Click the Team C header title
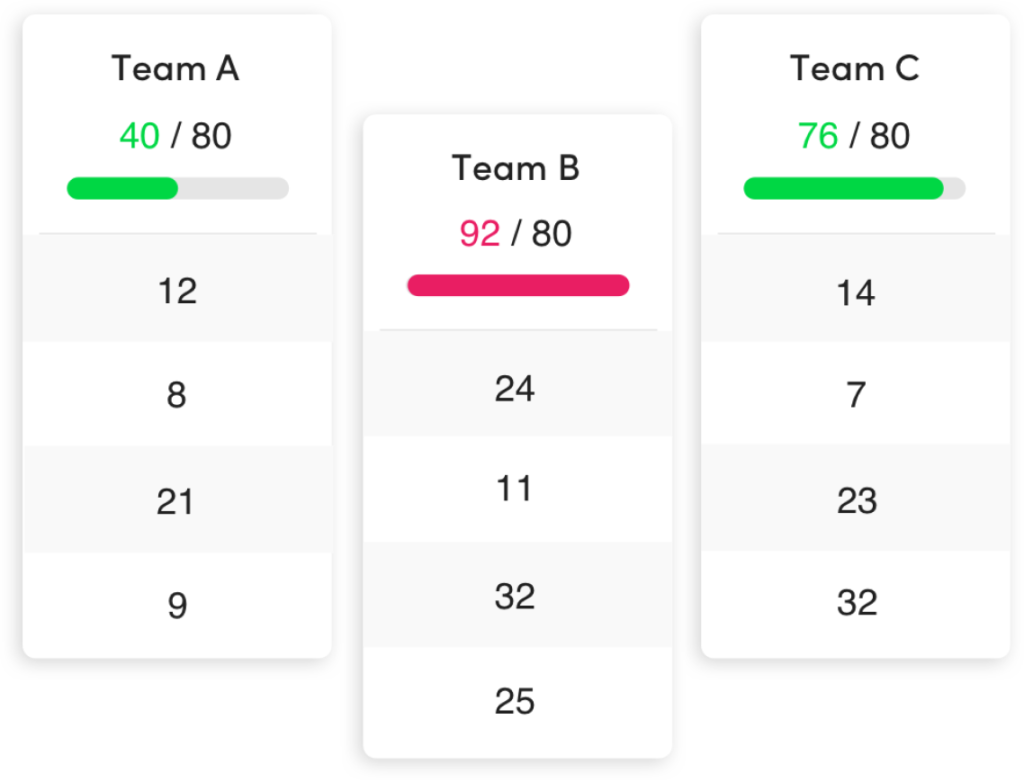1024x782 pixels. [x=855, y=69]
